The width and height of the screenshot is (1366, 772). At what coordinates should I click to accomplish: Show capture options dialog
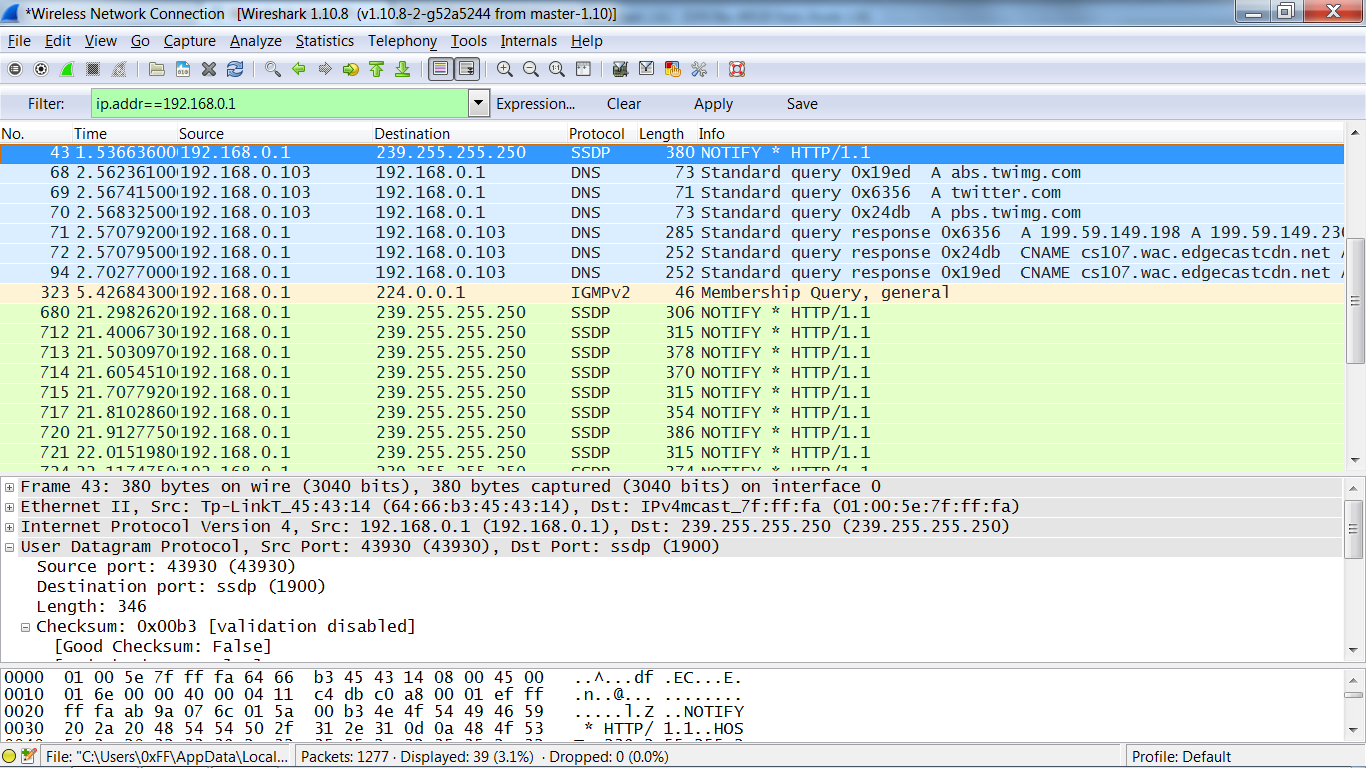click(x=41, y=69)
